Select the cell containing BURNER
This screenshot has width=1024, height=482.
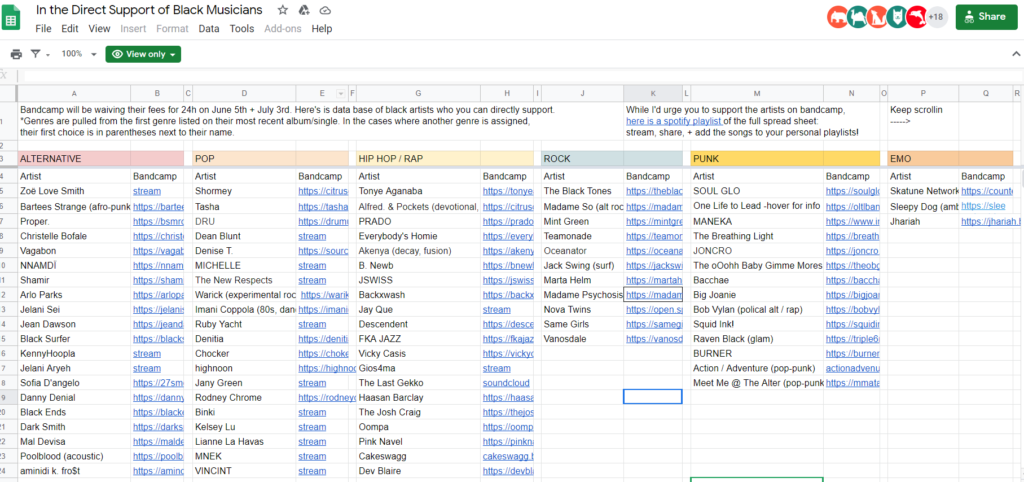tap(757, 353)
